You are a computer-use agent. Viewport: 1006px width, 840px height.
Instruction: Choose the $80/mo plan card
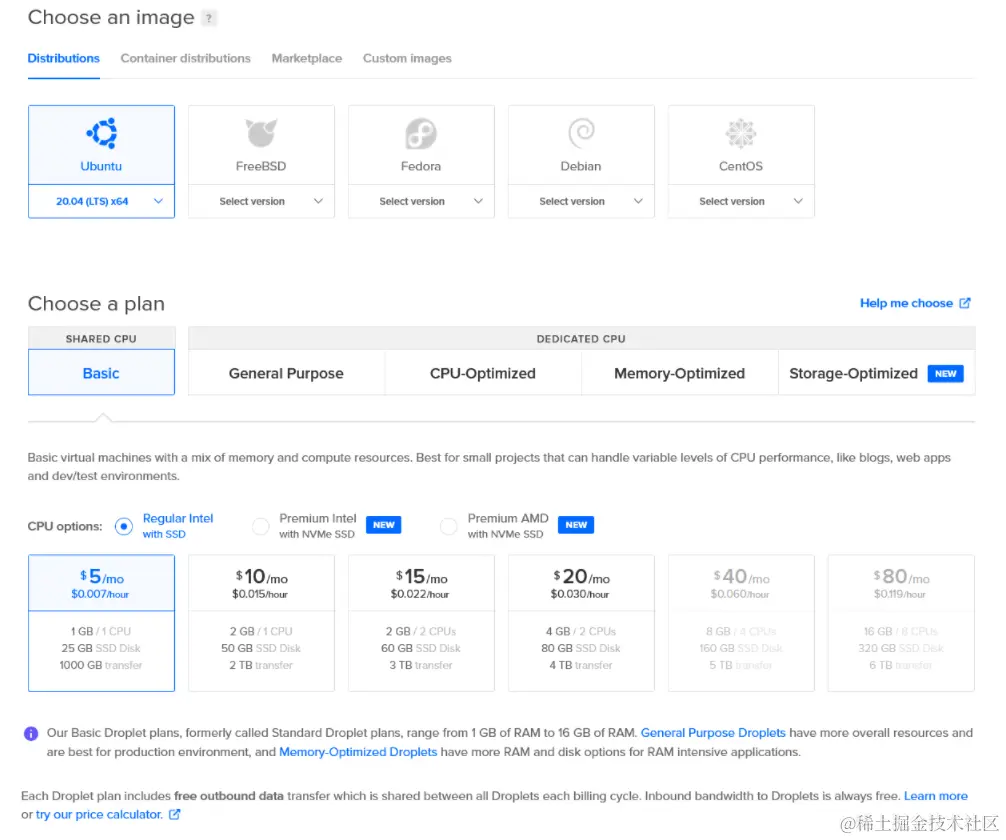(x=901, y=623)
